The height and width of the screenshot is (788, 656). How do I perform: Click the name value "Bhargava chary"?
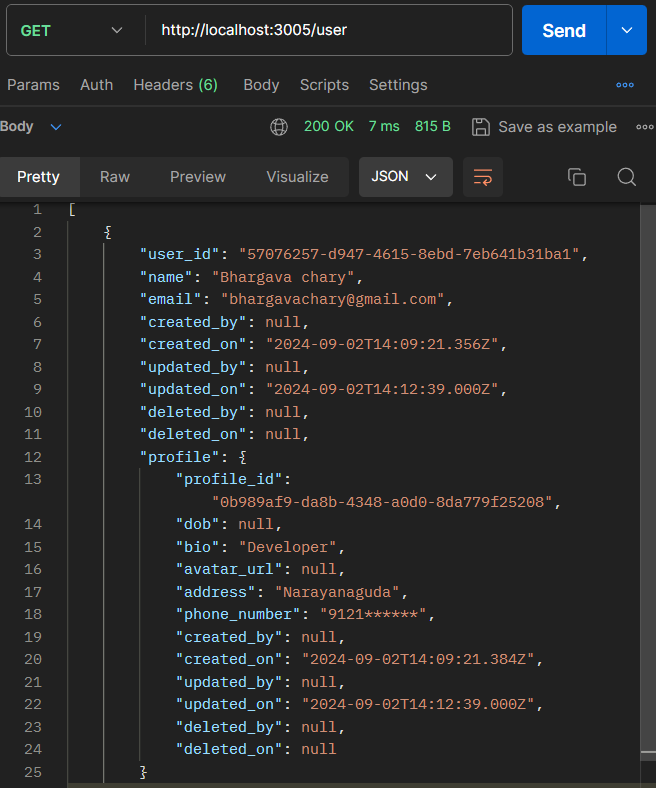point(283,277)
